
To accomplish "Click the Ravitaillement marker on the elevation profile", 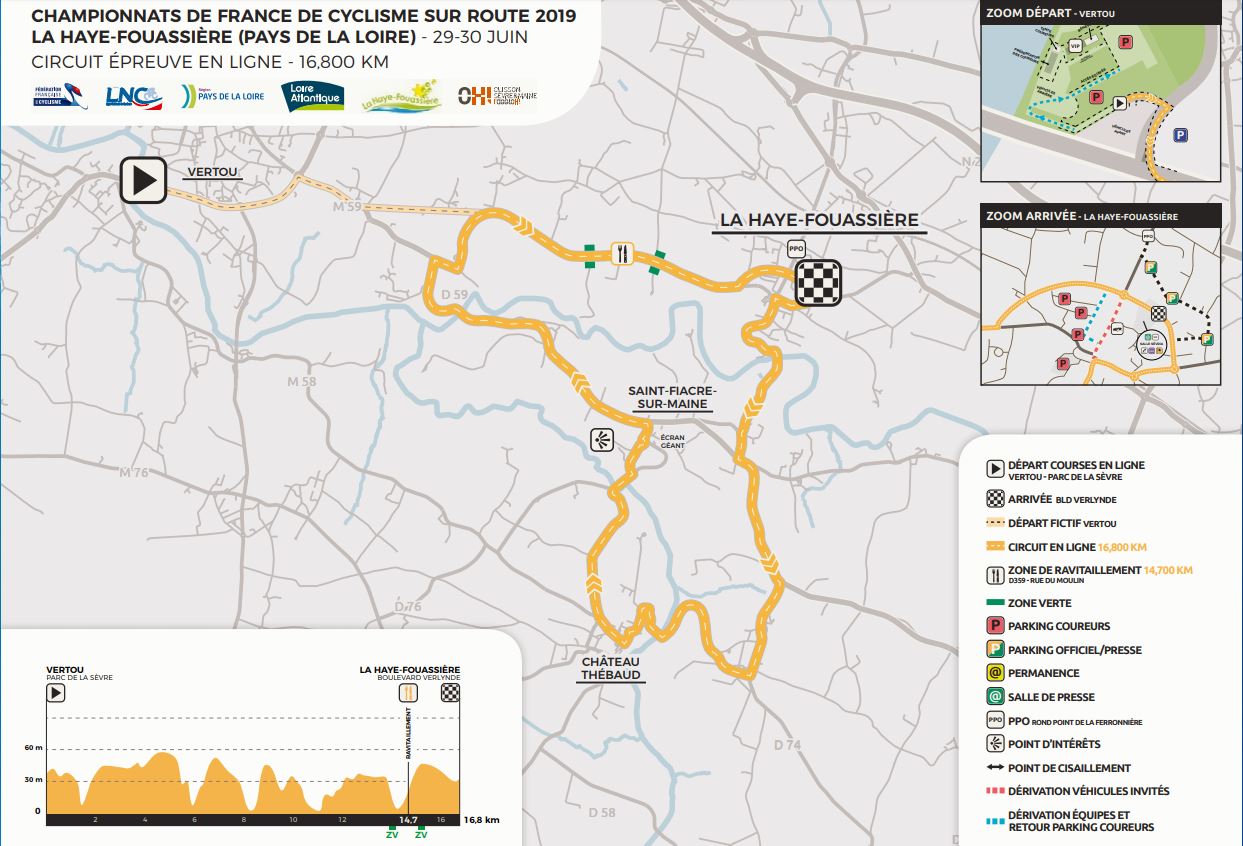I will point(408,694).
